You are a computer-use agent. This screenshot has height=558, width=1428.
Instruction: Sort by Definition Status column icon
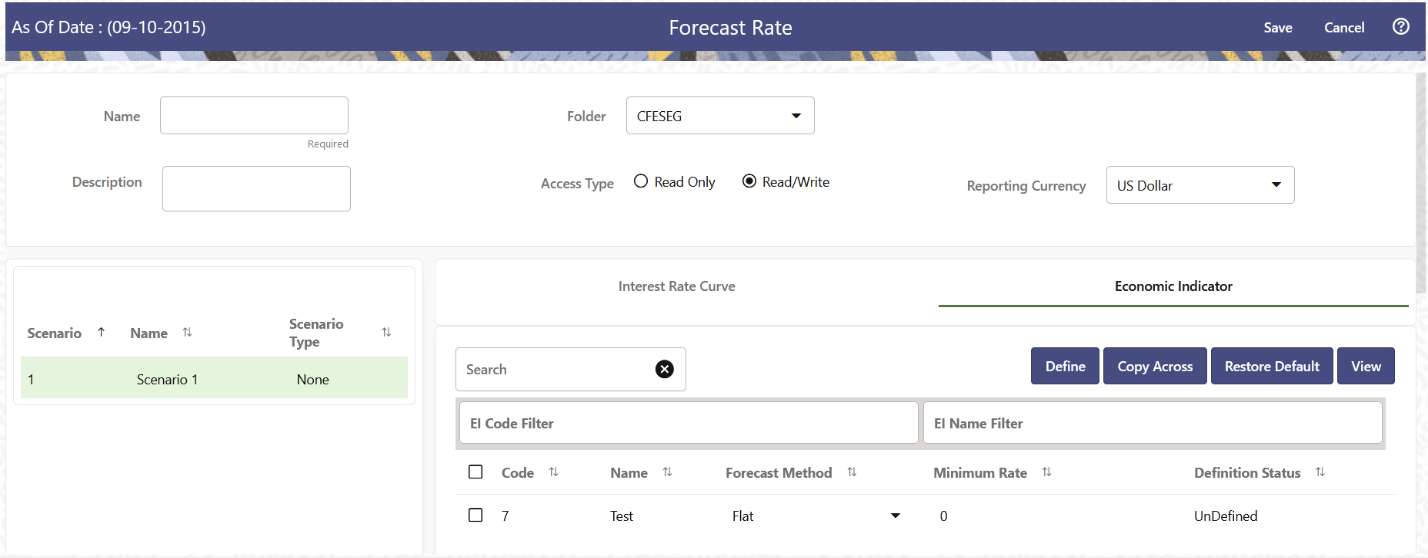(1320, 472)
